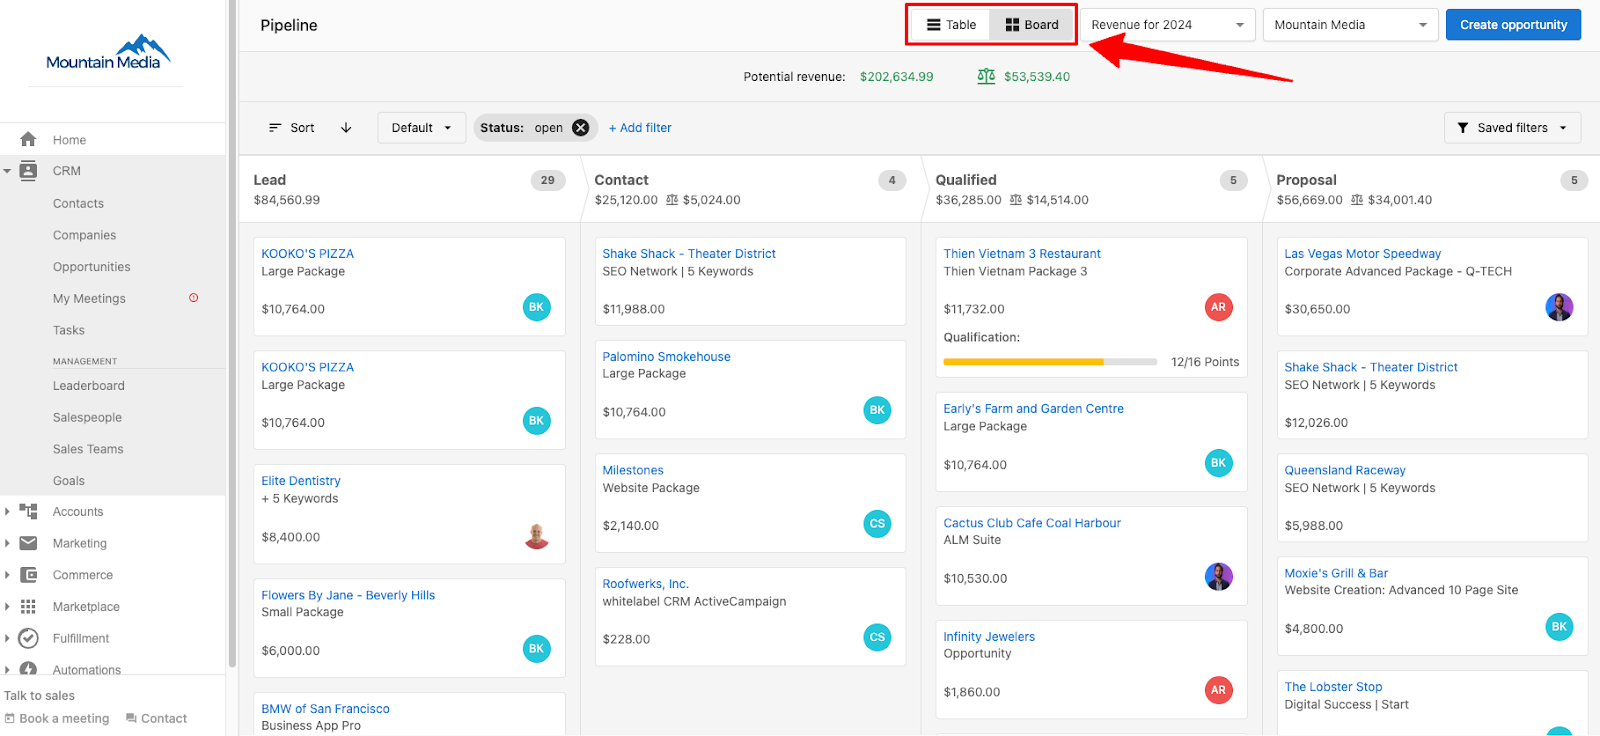1600x736 pixels.
Task: Switch pipeline to Board view
Action: coord(1031,25)
